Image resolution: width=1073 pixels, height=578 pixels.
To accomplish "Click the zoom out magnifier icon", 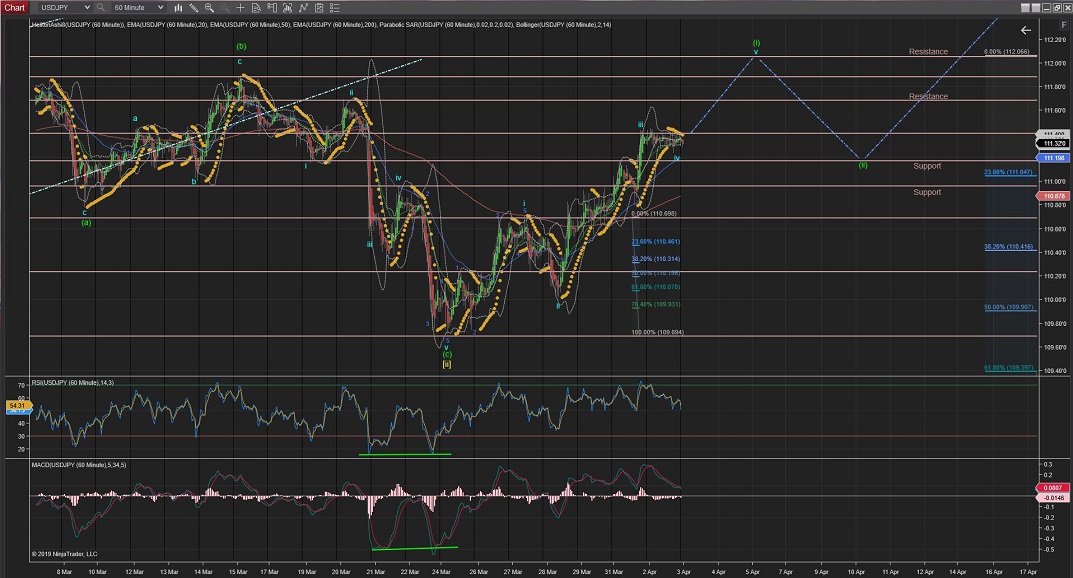I will pyautogui.click(x=224, y=8).
